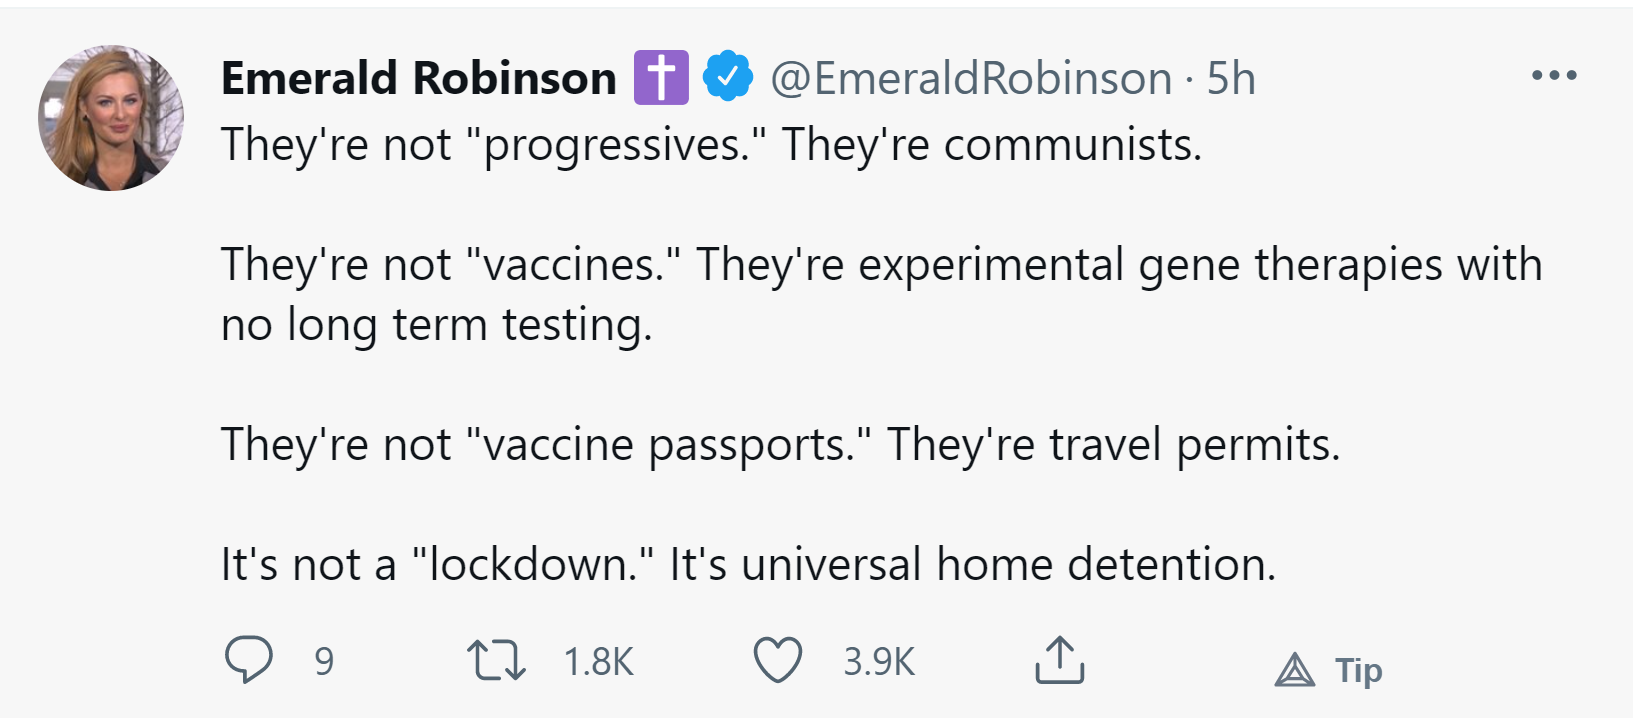Screen dimensions: 1633x718
Task: Click the triangular Tip icon
Action: click(x=1295, y=669)
